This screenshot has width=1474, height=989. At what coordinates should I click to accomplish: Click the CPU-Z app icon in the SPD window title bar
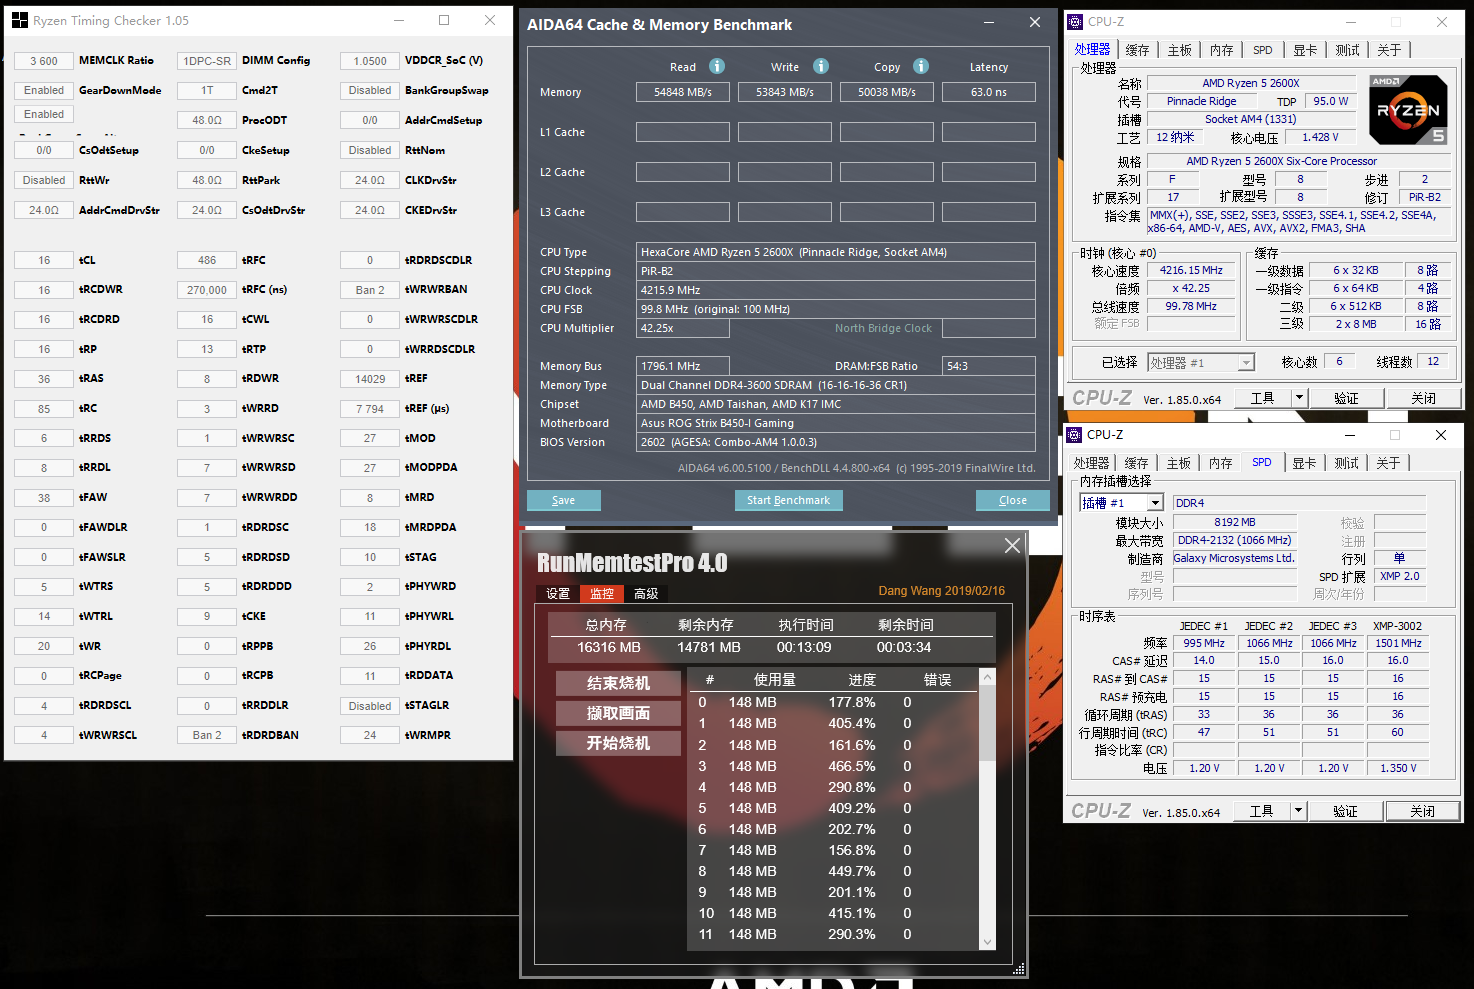(1074, 435)
